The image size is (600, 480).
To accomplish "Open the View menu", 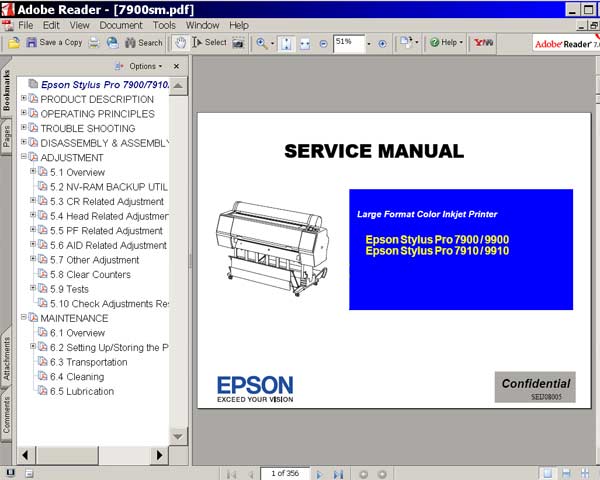I will (x=79, y=25).
